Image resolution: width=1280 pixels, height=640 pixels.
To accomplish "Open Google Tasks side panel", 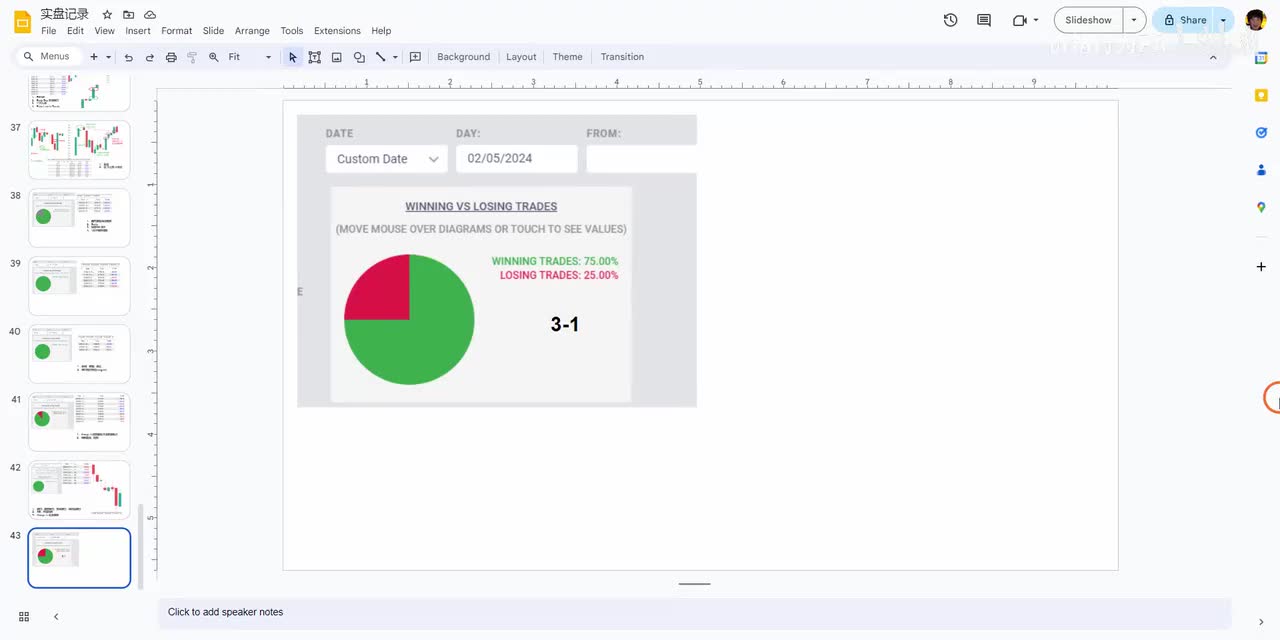I will [1261, 132].
